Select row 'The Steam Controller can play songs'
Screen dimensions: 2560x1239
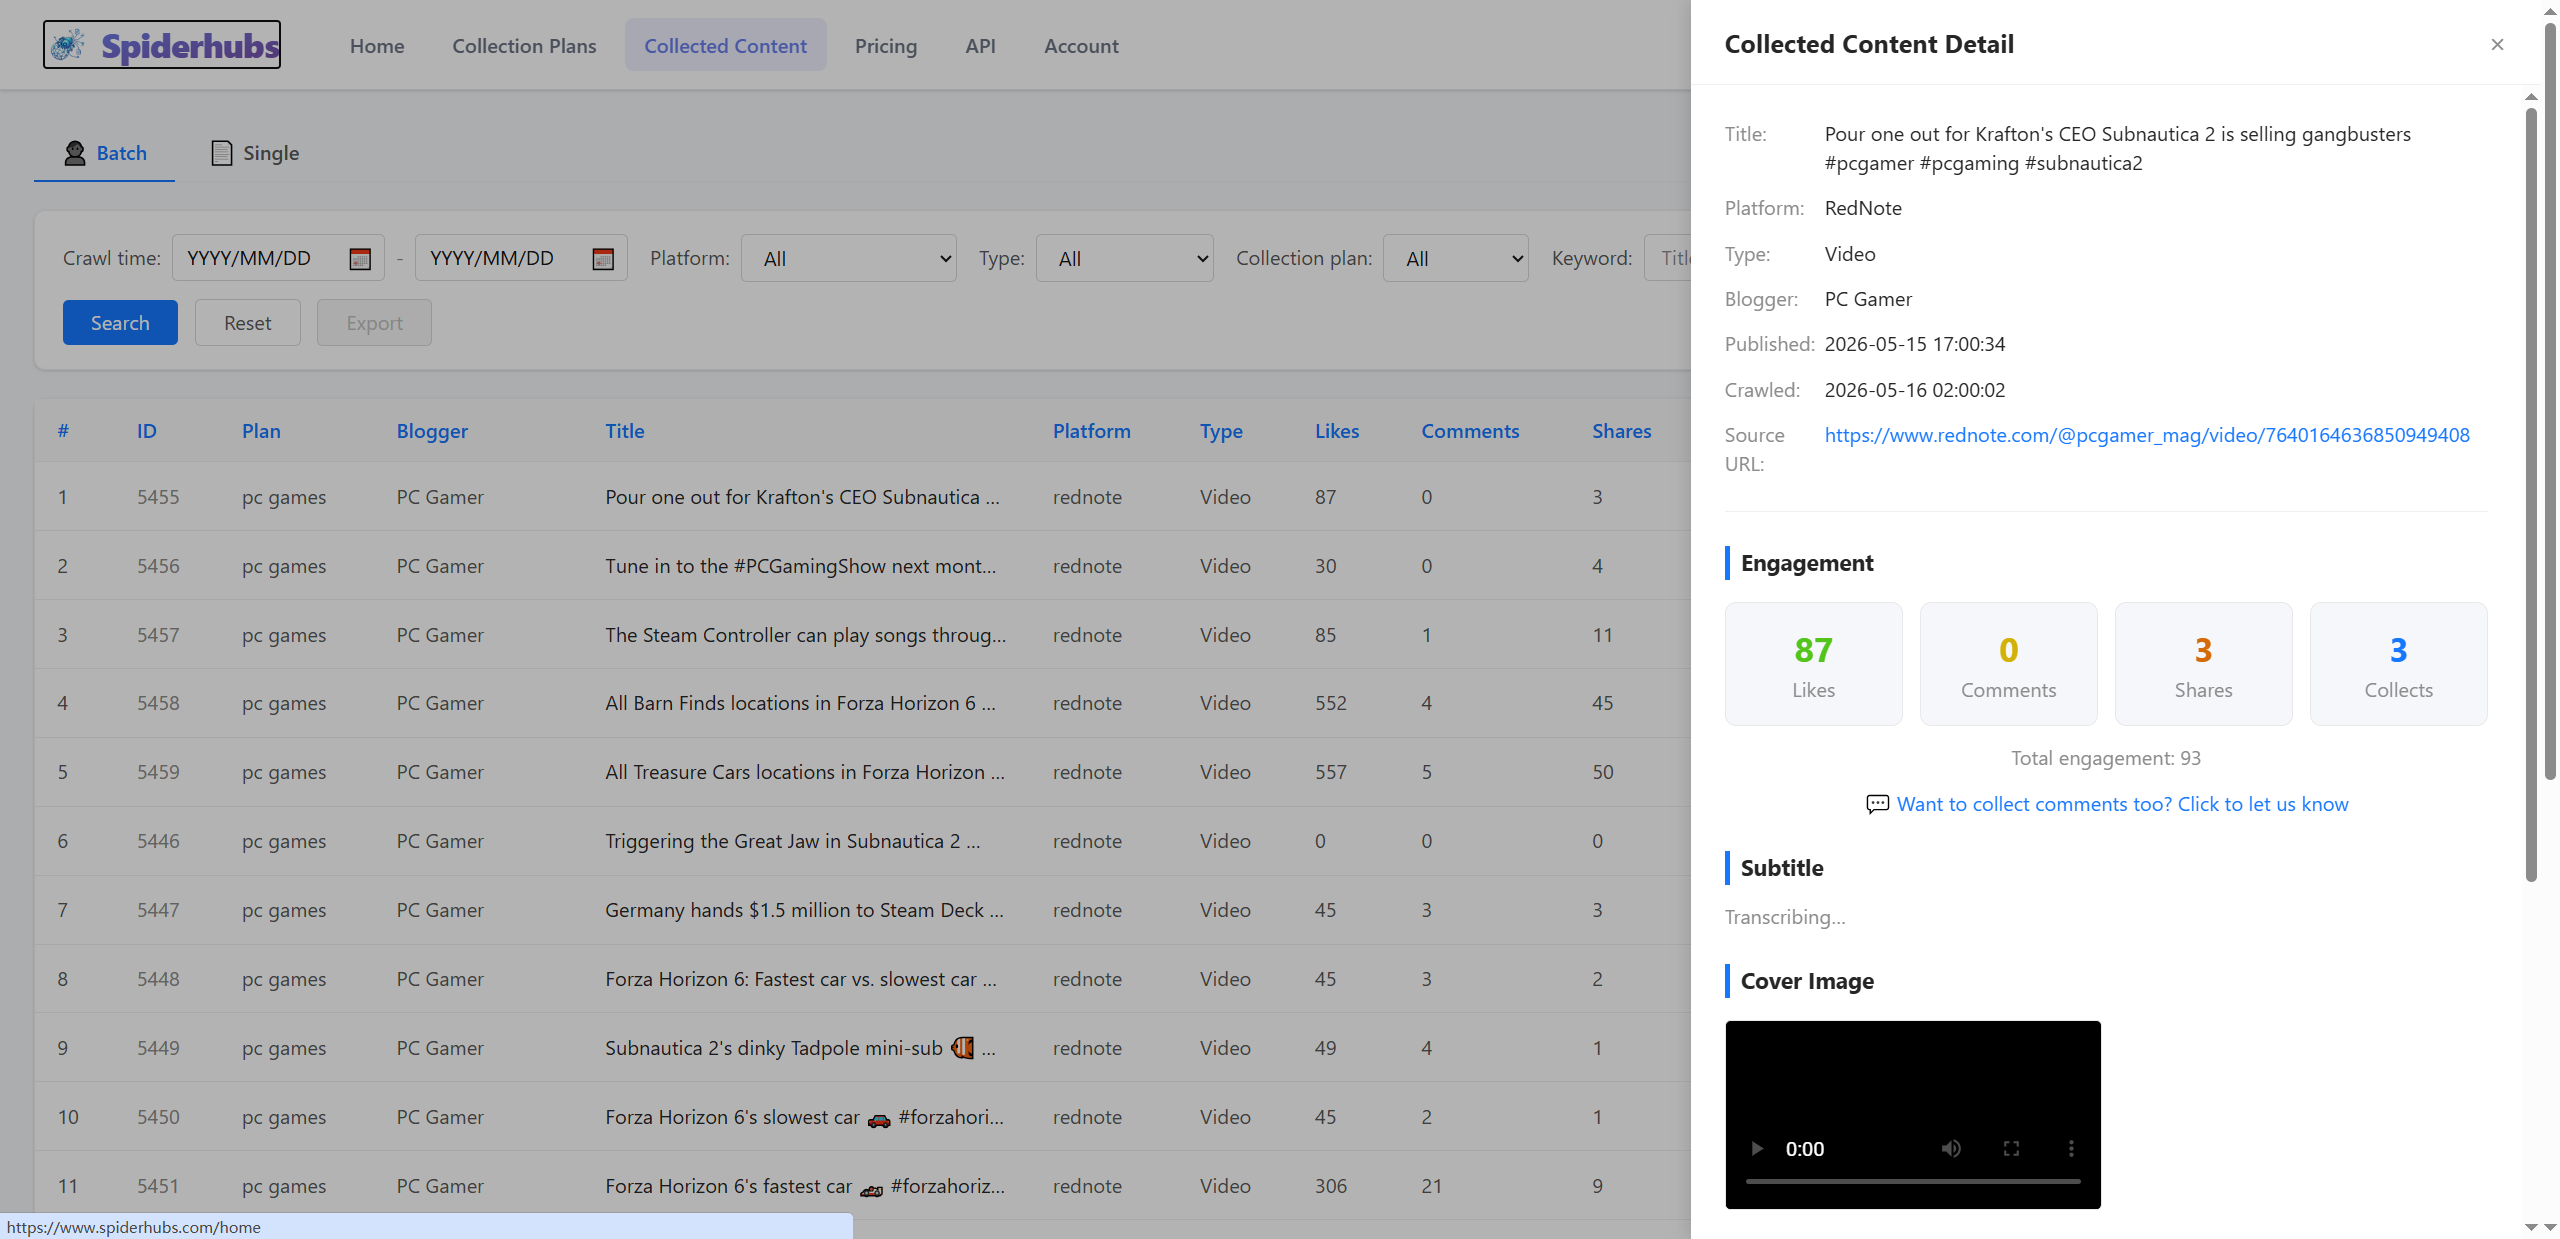863,635
